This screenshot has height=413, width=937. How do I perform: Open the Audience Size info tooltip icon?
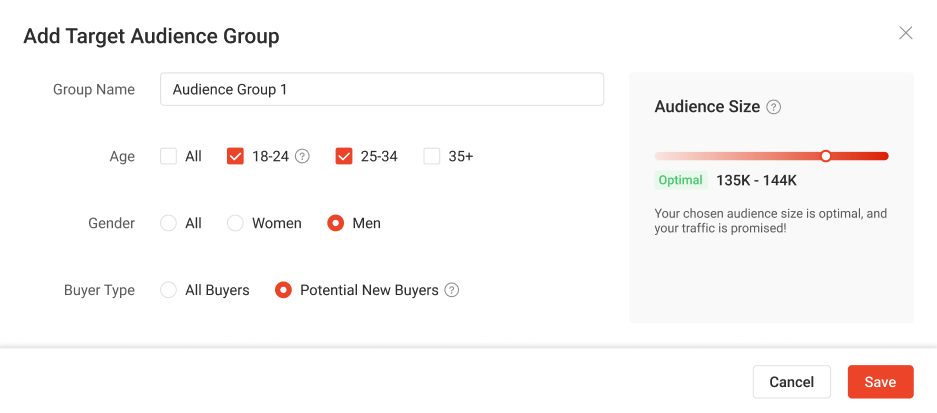(773, 107)
